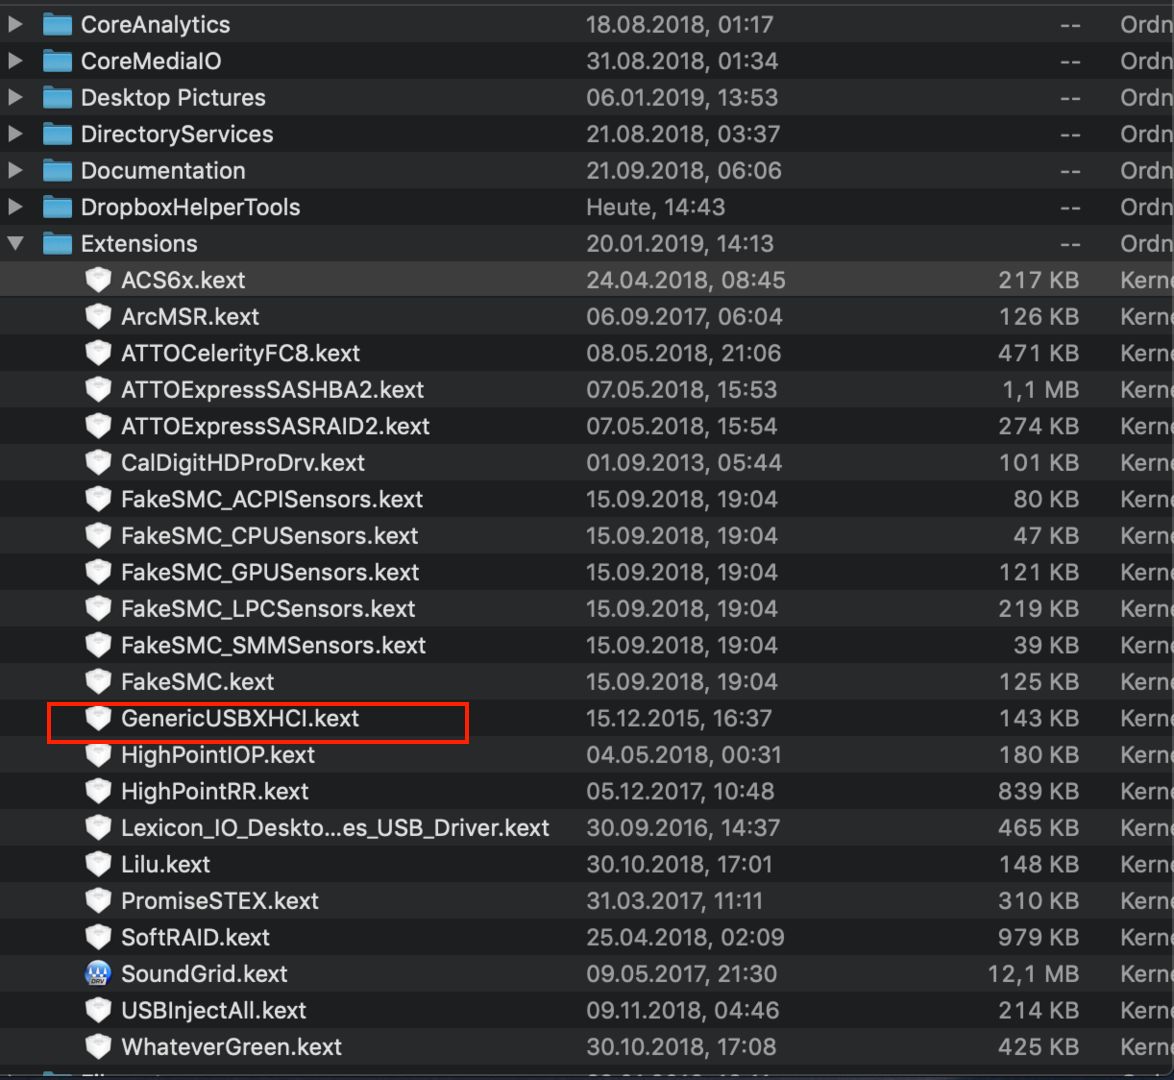This screenshot has width=1174, height=1080.
Task: Select the CoreAnalytics folder icon
Action: pos(58,25)
